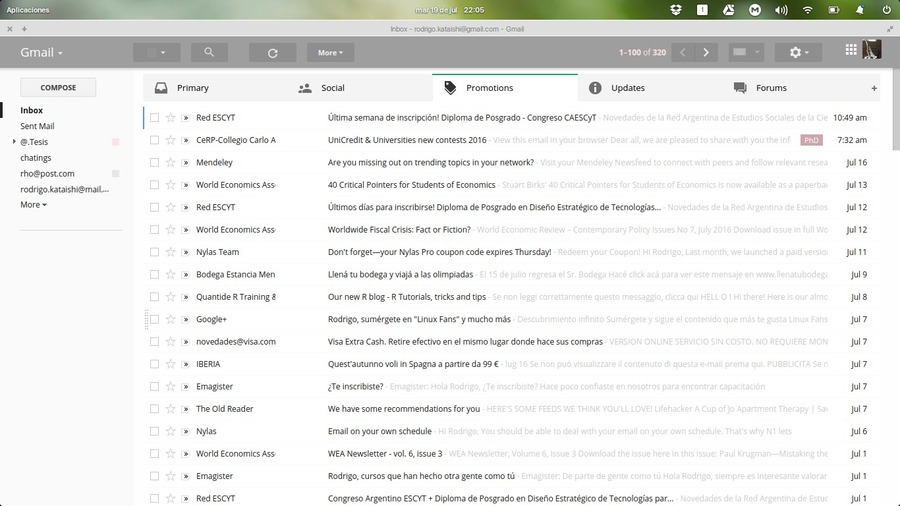Screen dimensions: 900x506
Task: Click the rho@post.com label color square
Action: coord(115,173)
